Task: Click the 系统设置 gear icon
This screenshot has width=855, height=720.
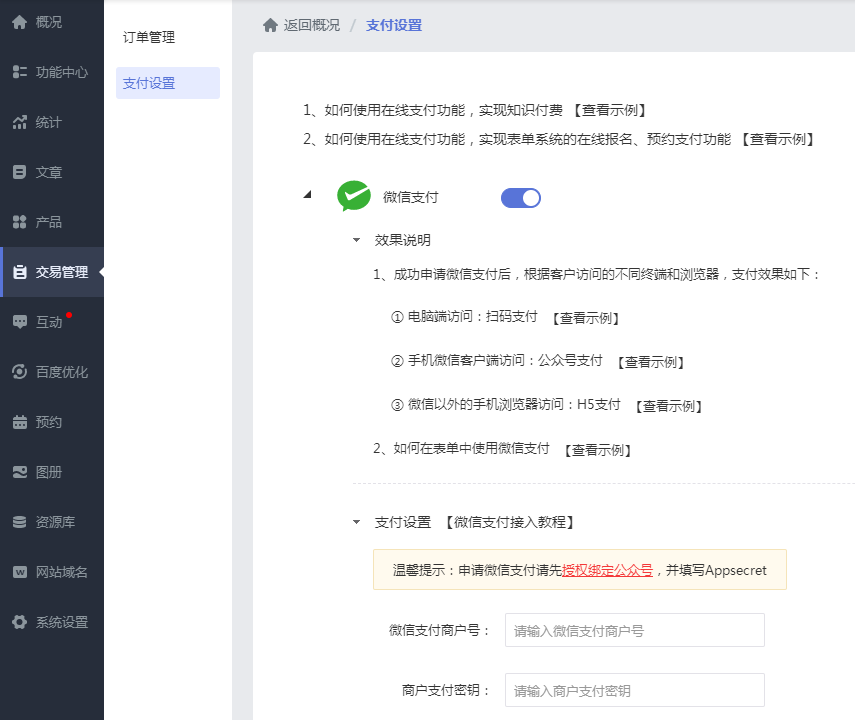Action: 20,622
